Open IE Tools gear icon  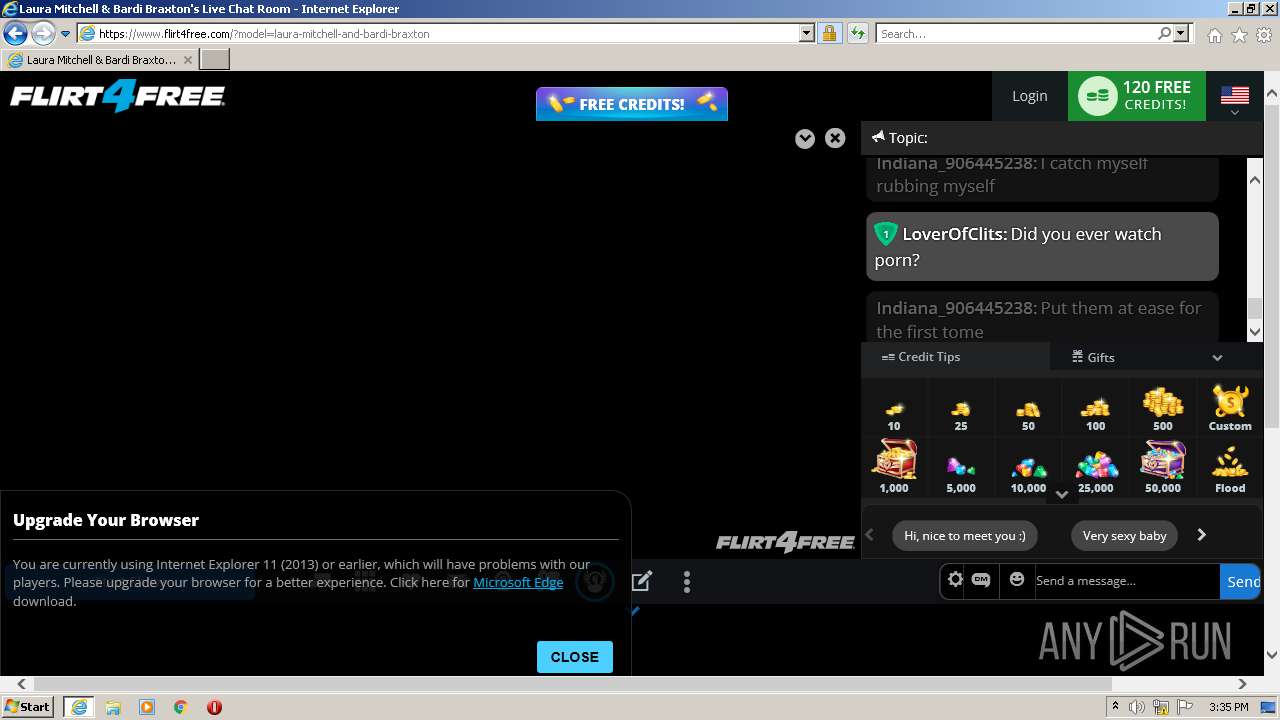(1264, 34)
